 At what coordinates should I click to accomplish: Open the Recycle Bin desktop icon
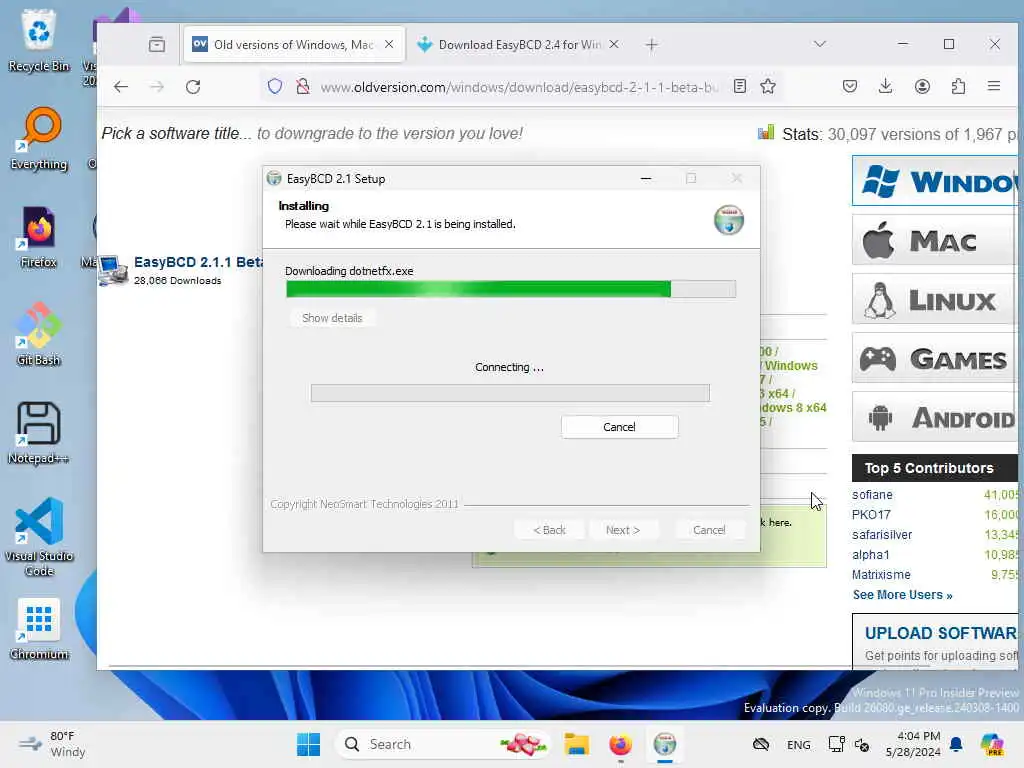[x=39, y=40]
